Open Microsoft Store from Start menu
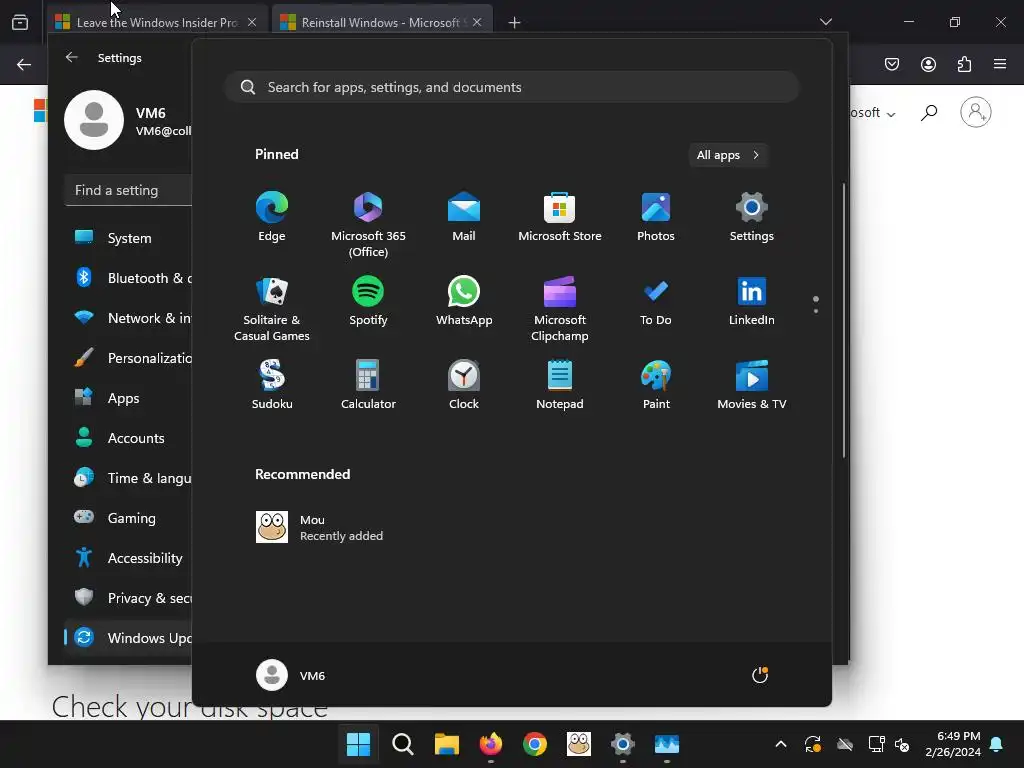1024x768 pixels. 560,217
